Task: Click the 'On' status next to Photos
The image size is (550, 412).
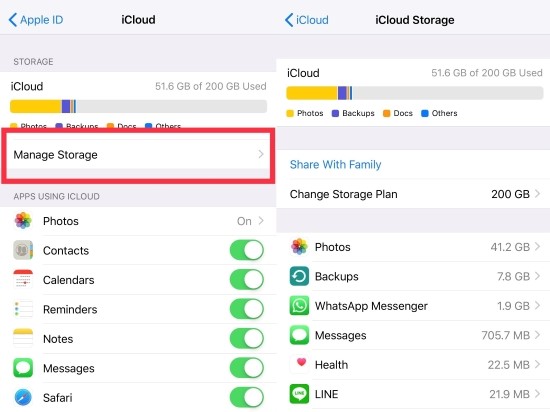Action: click(x=244, y=221)
